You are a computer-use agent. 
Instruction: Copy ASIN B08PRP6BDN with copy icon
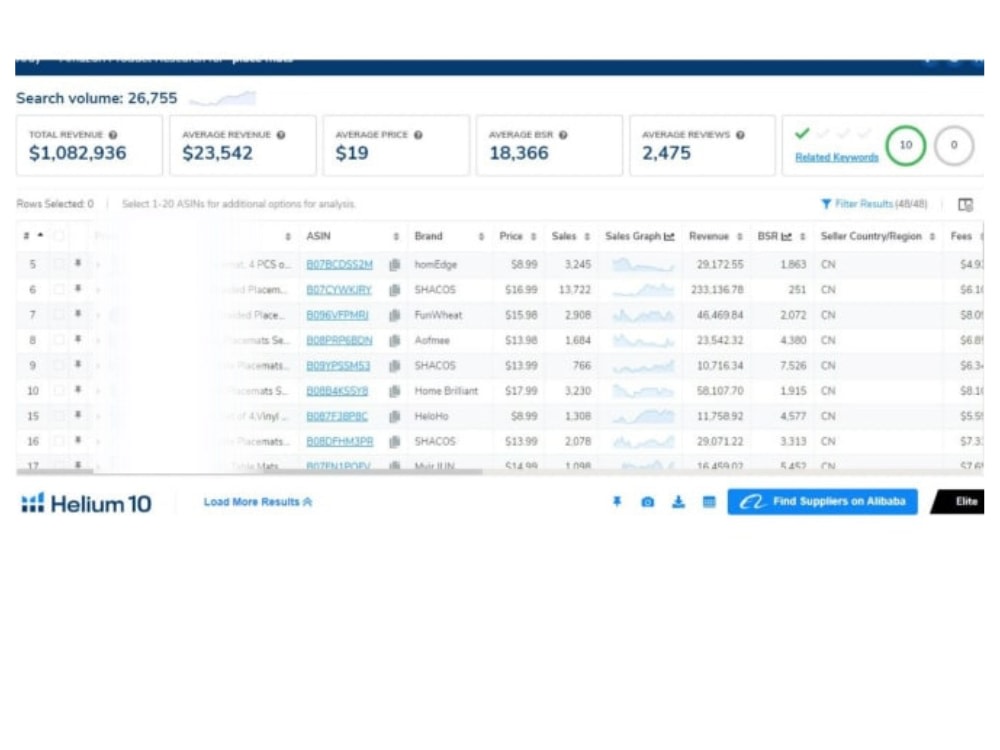(395, 340)
